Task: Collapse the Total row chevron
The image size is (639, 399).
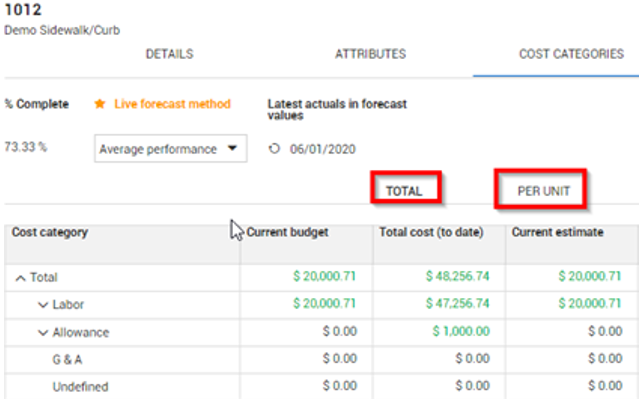Action: (x=20, y=278)
